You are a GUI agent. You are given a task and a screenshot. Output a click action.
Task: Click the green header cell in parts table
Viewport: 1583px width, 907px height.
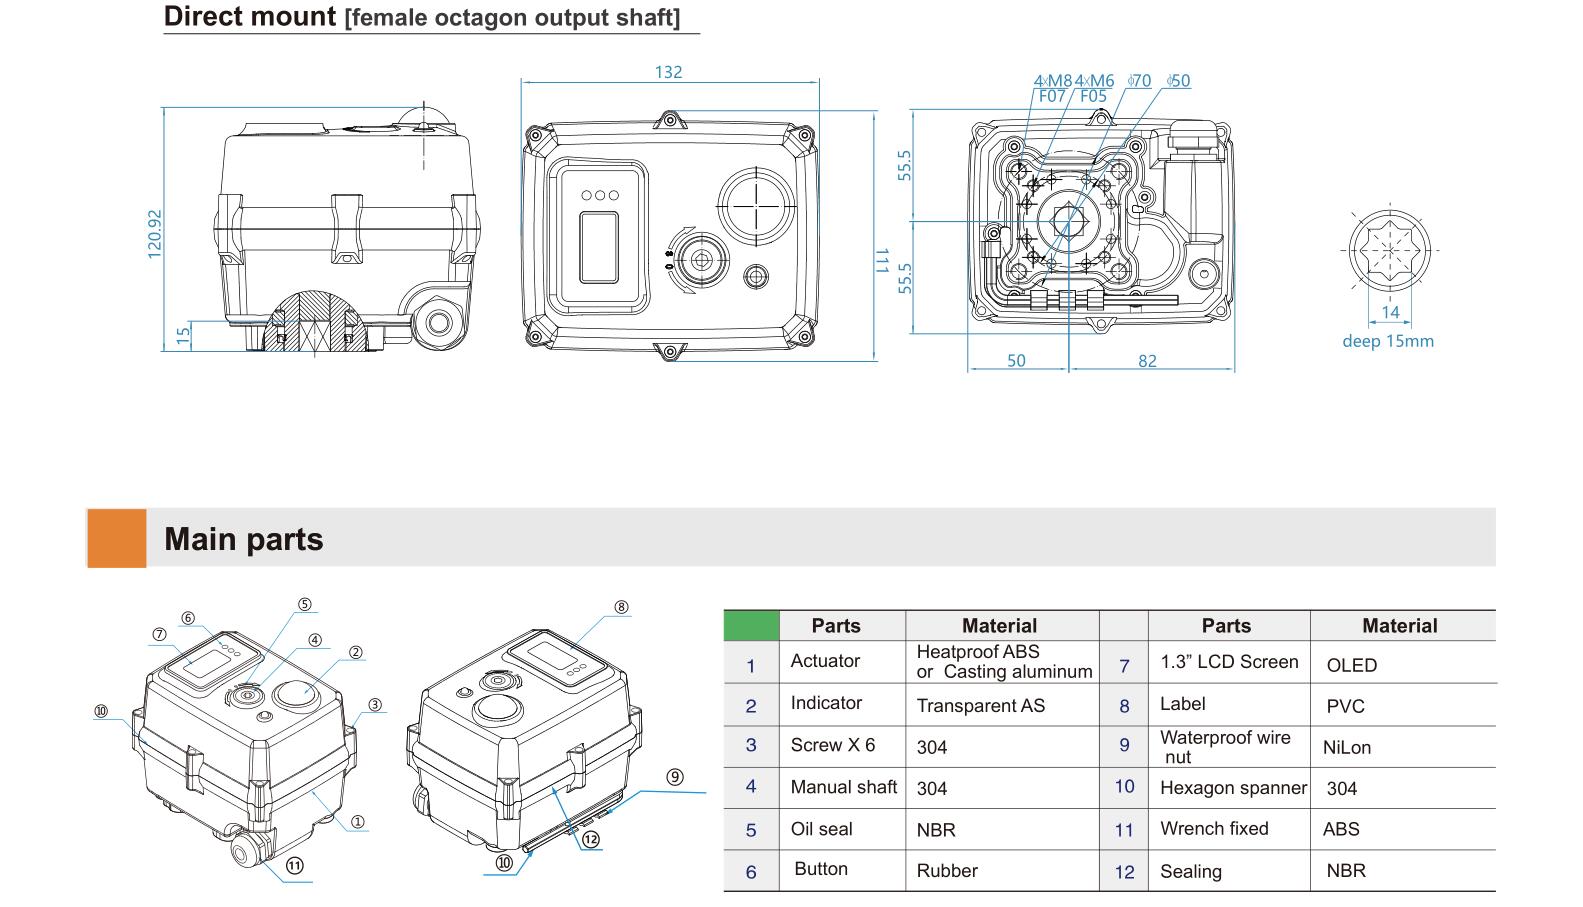point(750,625)
